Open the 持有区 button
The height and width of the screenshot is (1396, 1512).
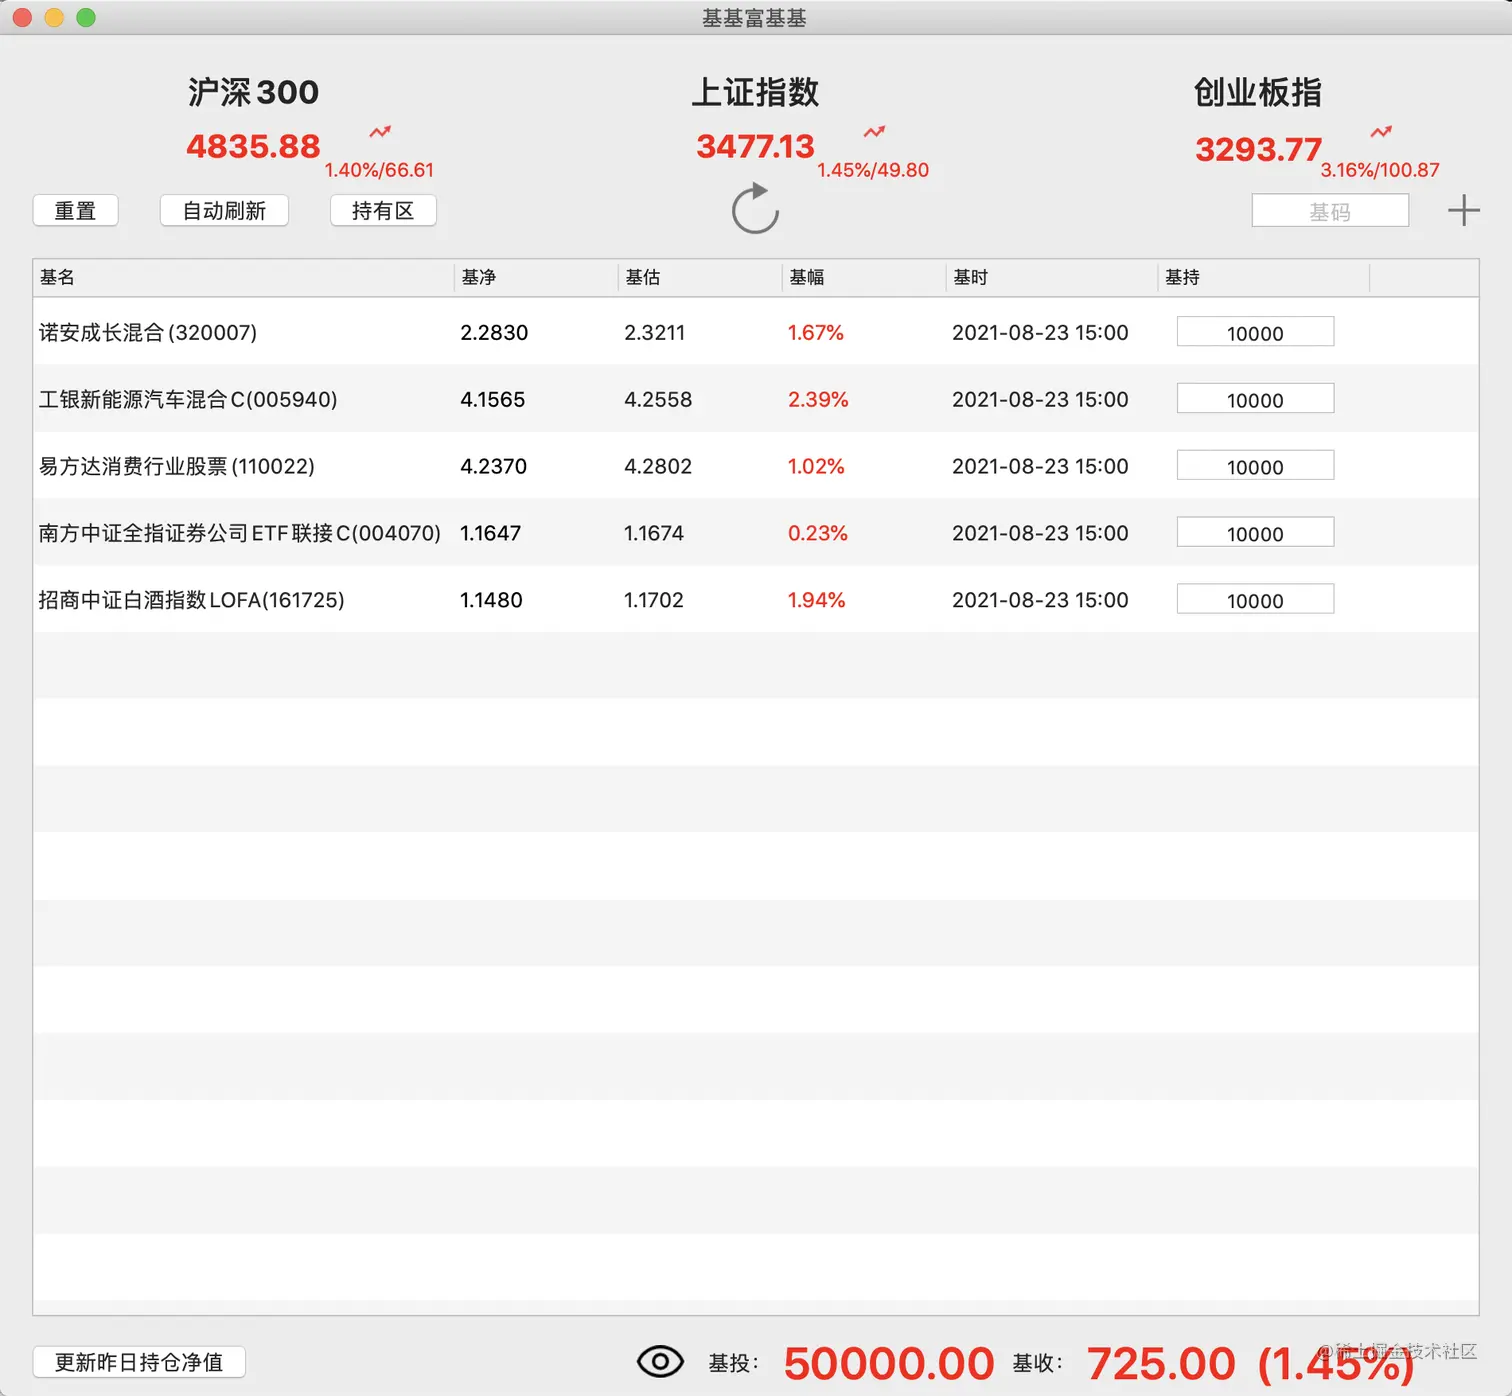383,211
